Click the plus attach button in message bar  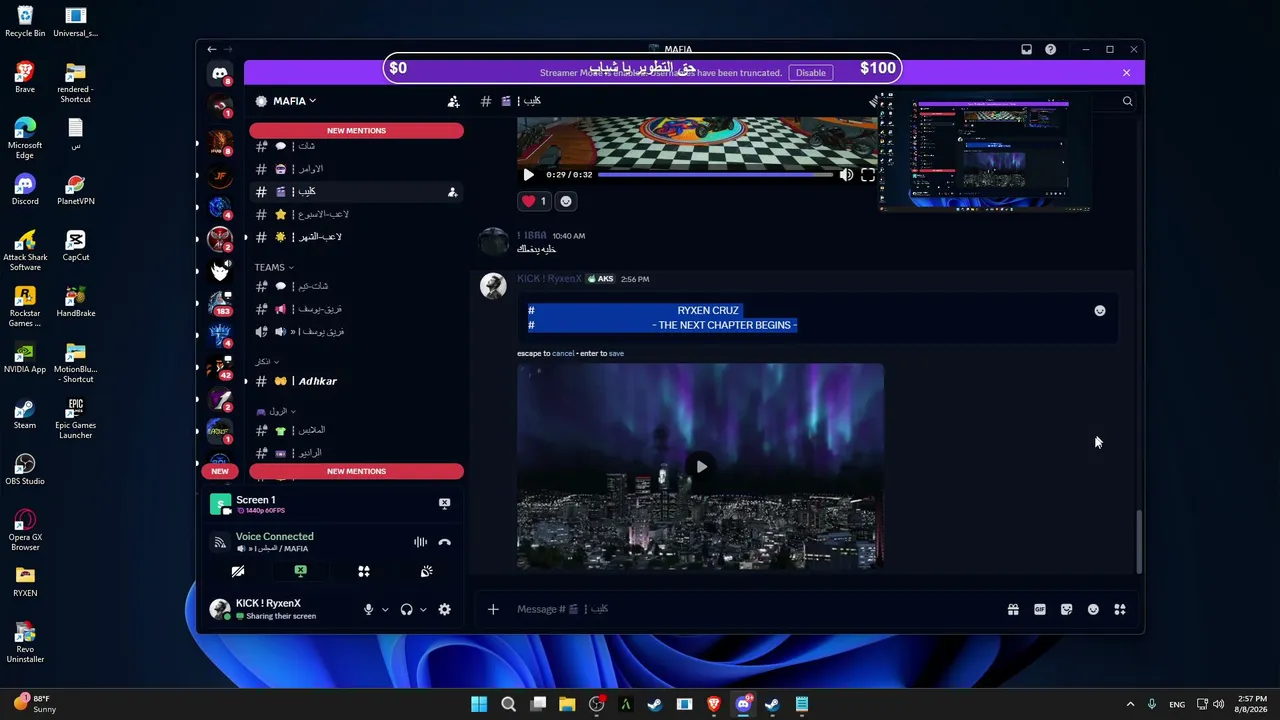click(x=493, y=609)
